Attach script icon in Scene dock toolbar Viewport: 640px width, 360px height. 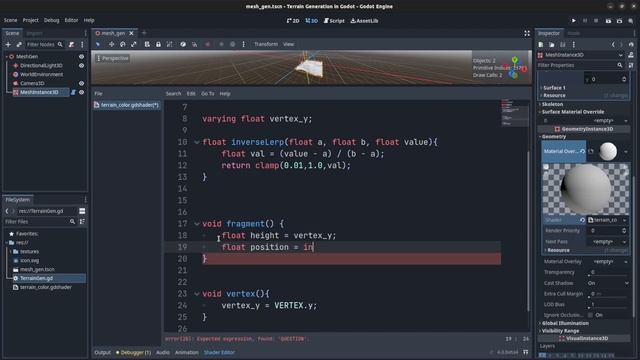(71, 44)
